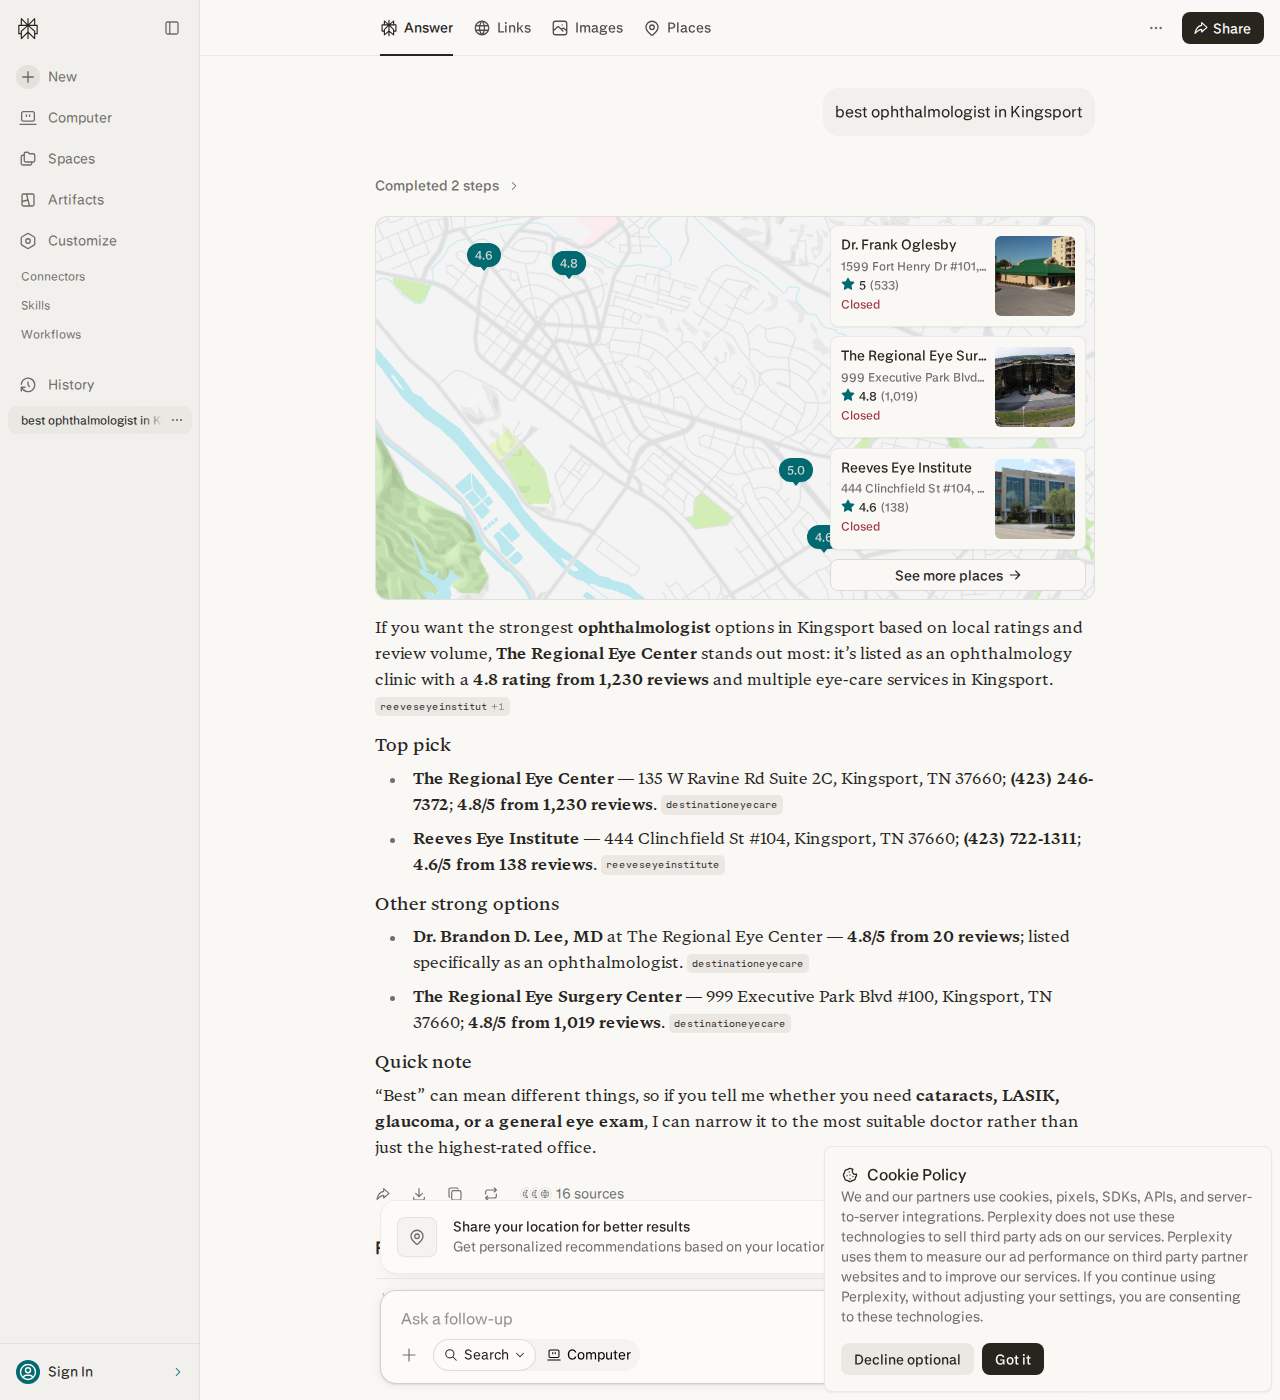The width and height of the screenshot is (1280, 1400).
Task: Click the rewrite (regenerate) icon below the answer
Action: click(x=491, y=1194)
